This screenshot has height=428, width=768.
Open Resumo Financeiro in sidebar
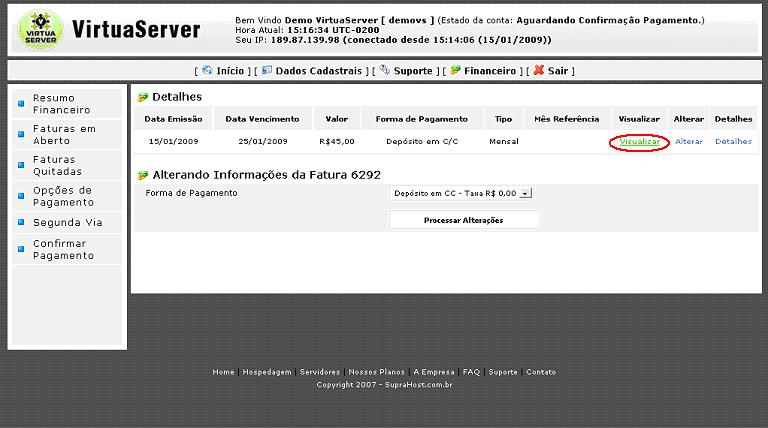pos(62,104)
